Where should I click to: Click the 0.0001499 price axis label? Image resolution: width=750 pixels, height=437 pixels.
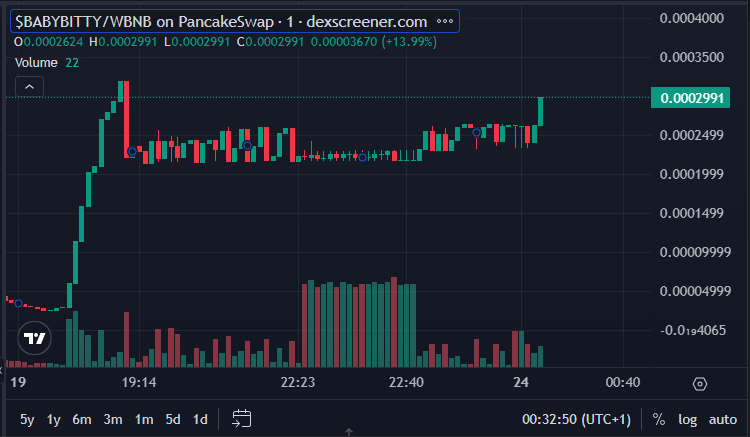692,213
